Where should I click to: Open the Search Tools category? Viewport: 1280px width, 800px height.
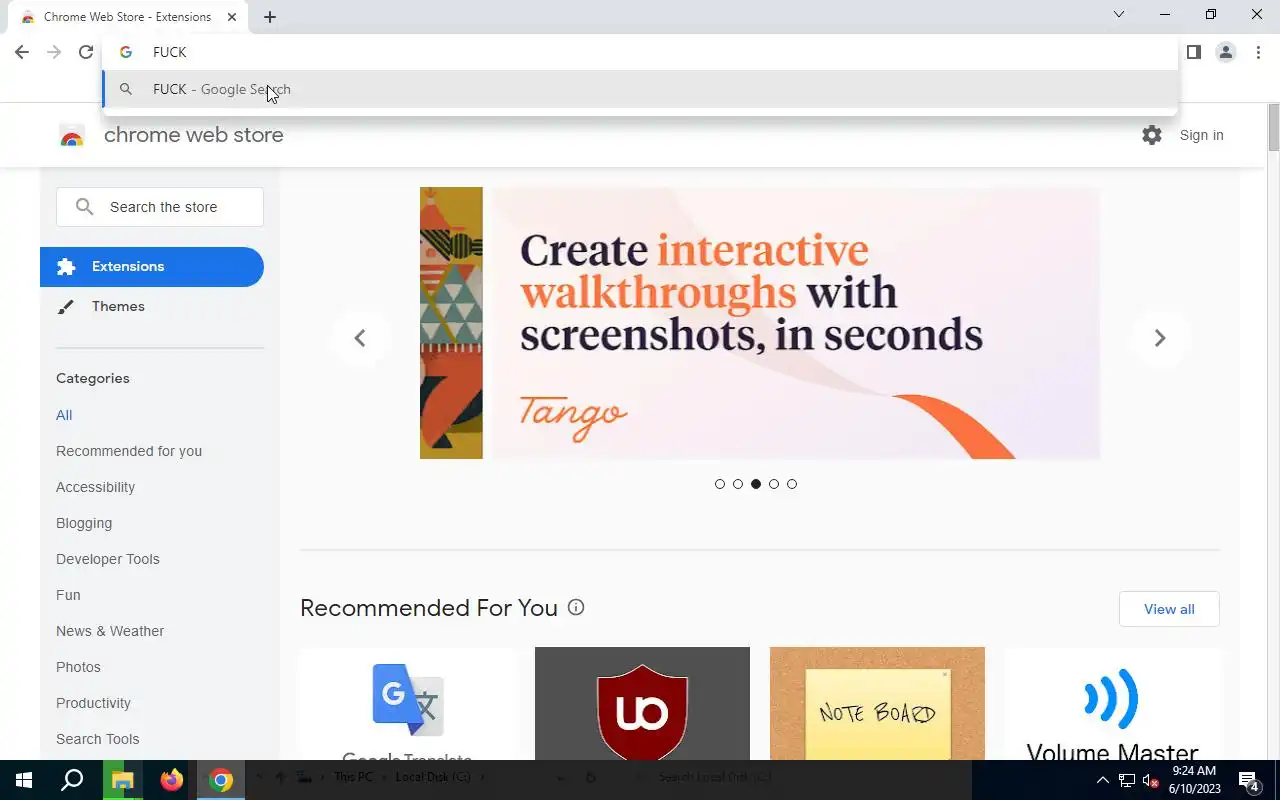click(97, 739)
